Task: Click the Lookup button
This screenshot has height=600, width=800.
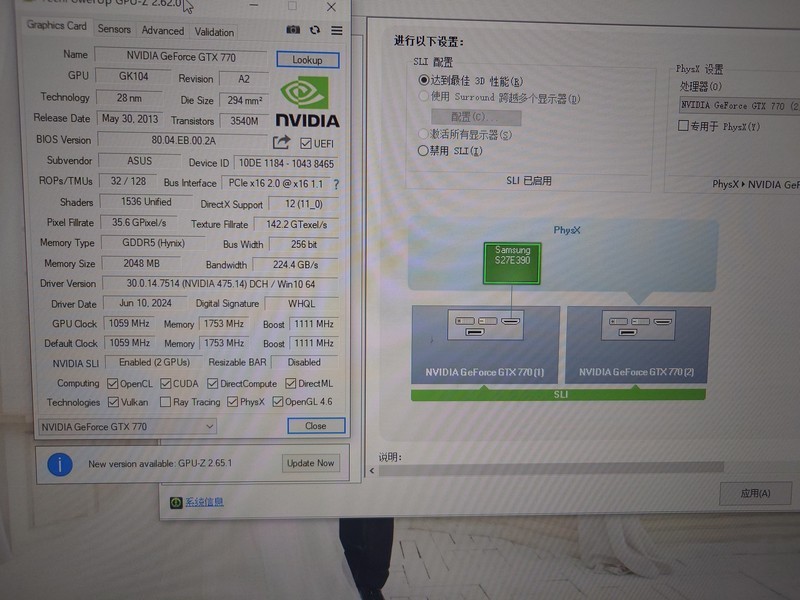Action: point(307,60)
